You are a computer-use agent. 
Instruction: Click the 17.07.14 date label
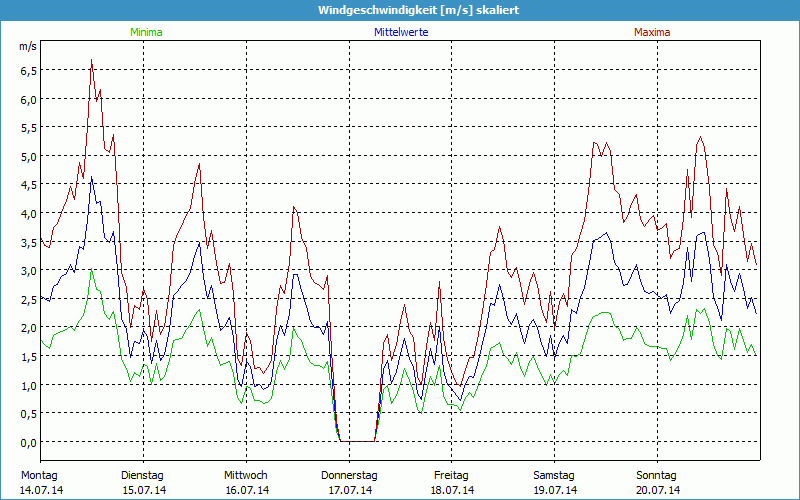350,490
